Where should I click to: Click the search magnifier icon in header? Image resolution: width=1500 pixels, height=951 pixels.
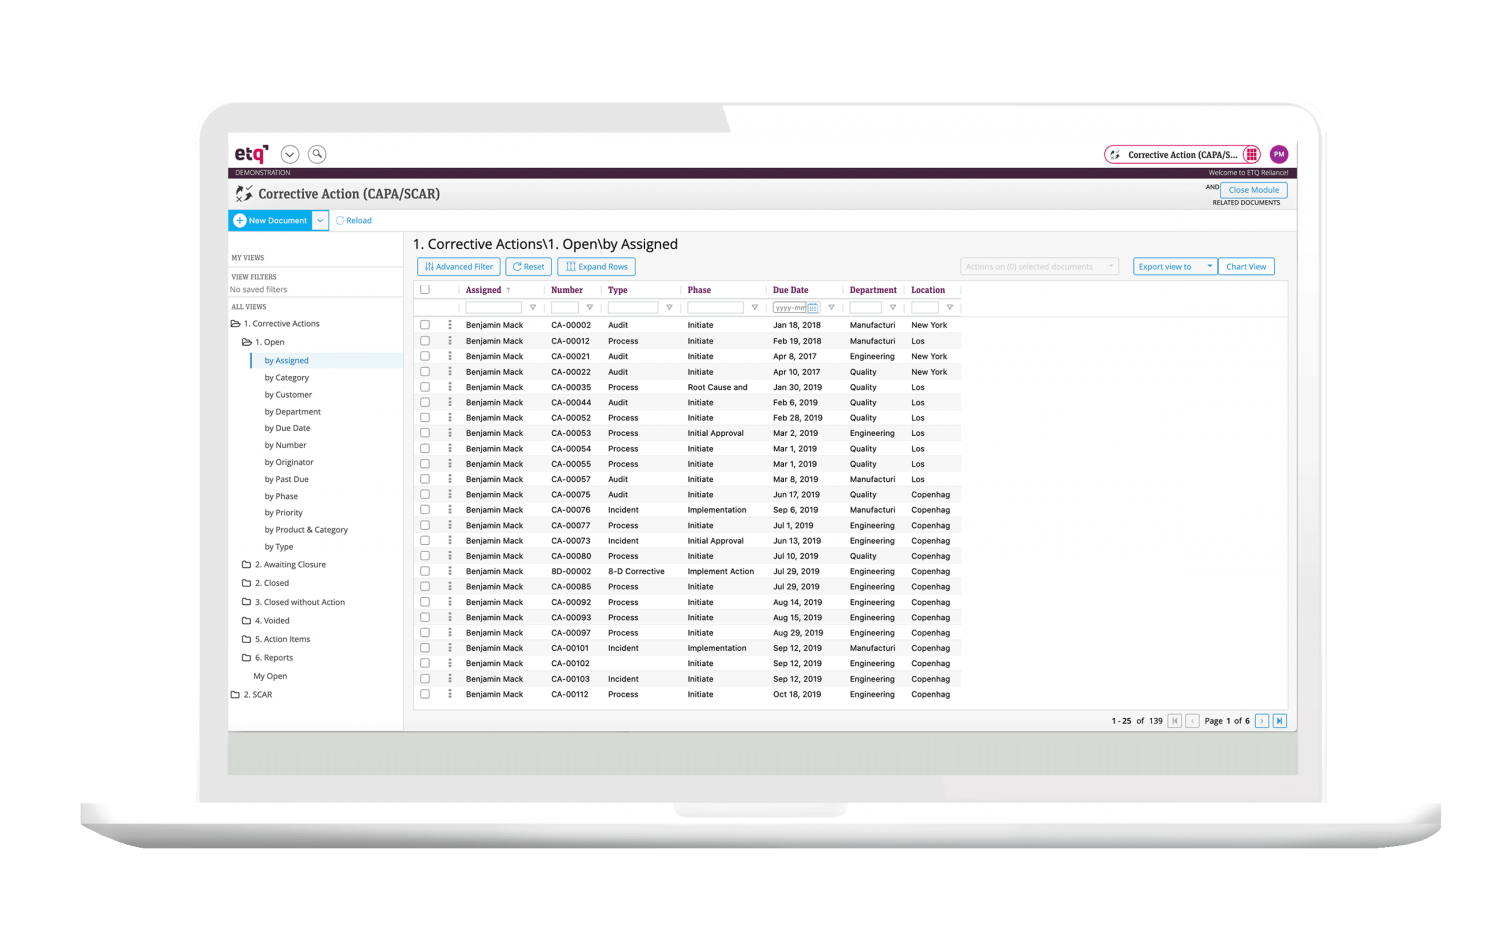(x=317, y=154)
